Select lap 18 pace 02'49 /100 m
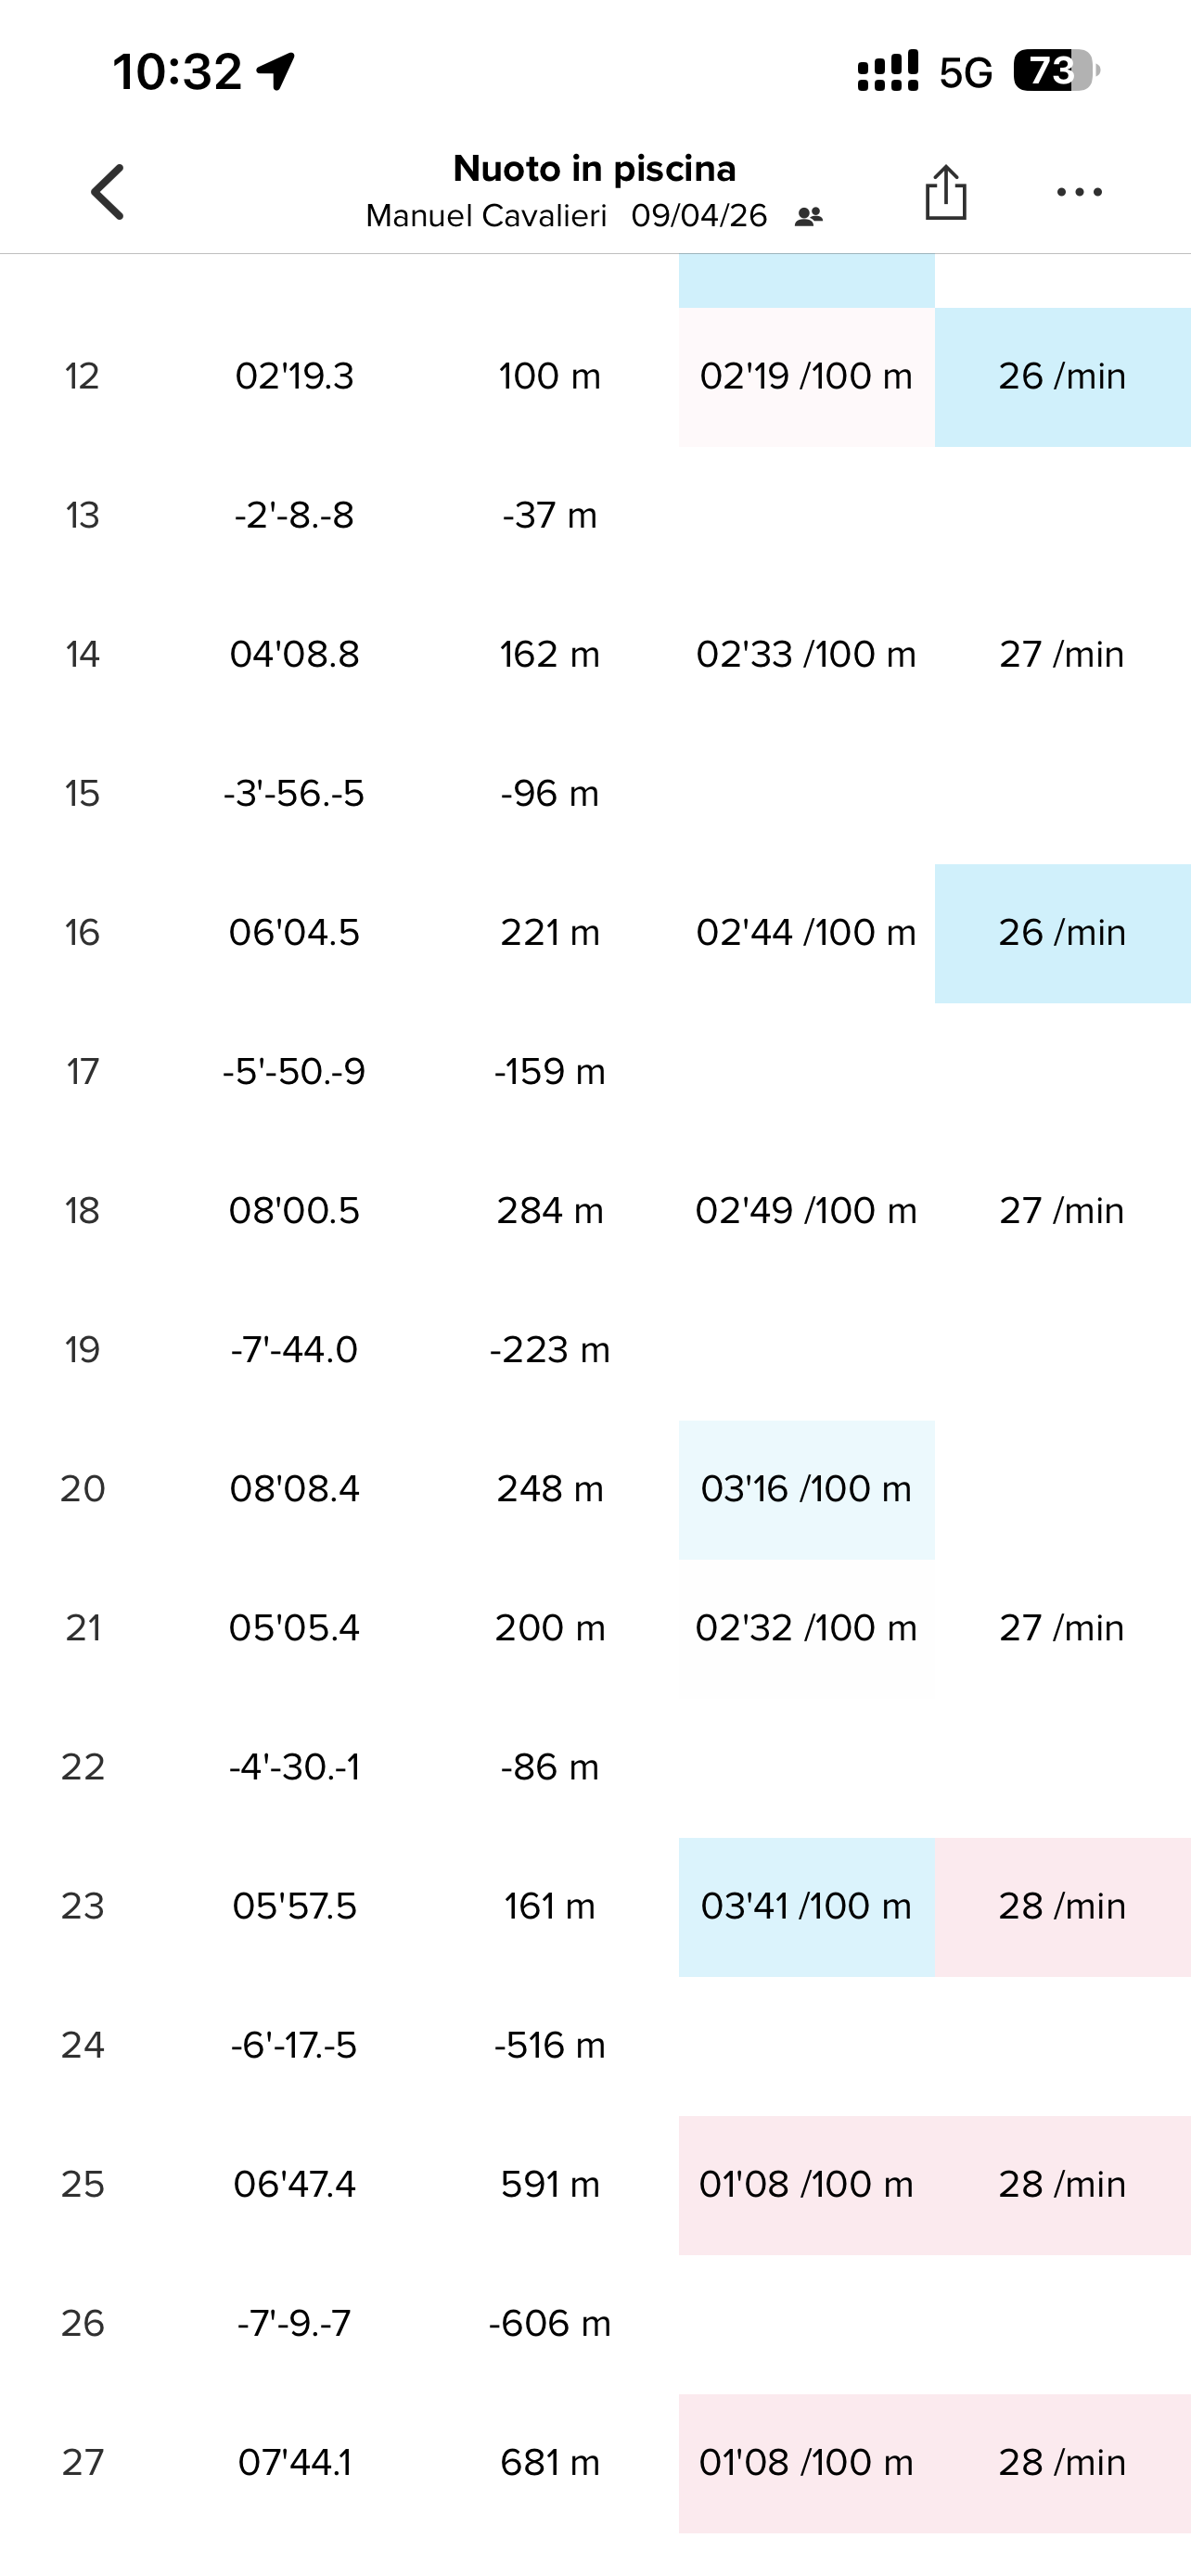Viewport: 1191px width, 2576px height. [x=806, y=1210]
